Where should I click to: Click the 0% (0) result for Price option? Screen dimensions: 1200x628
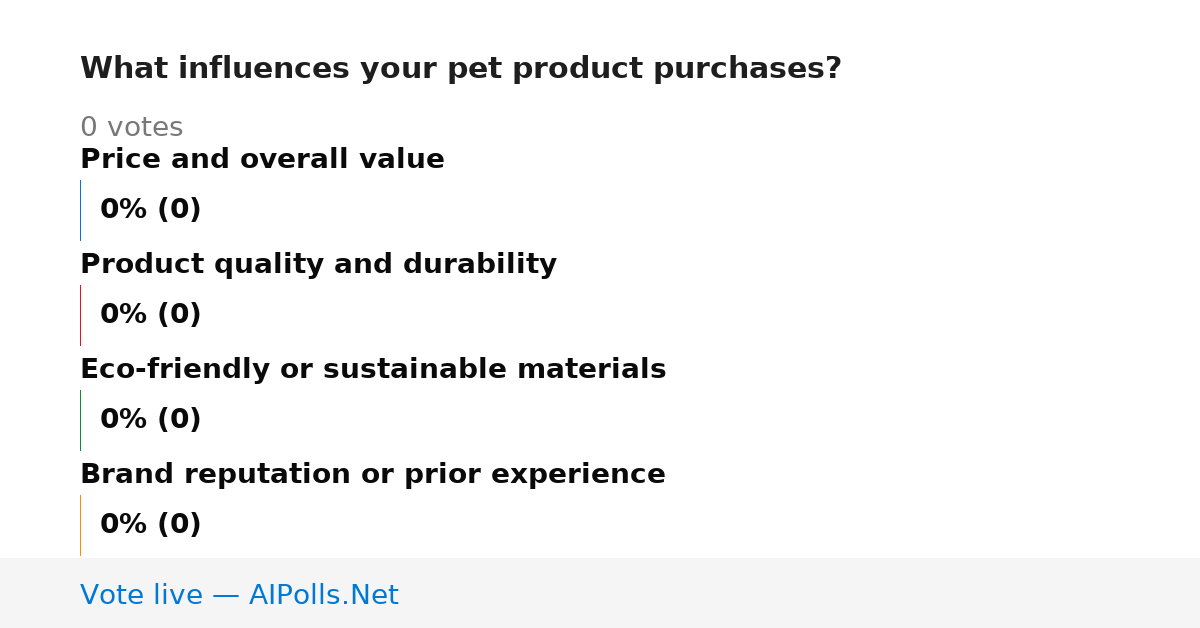click(151, 210)
